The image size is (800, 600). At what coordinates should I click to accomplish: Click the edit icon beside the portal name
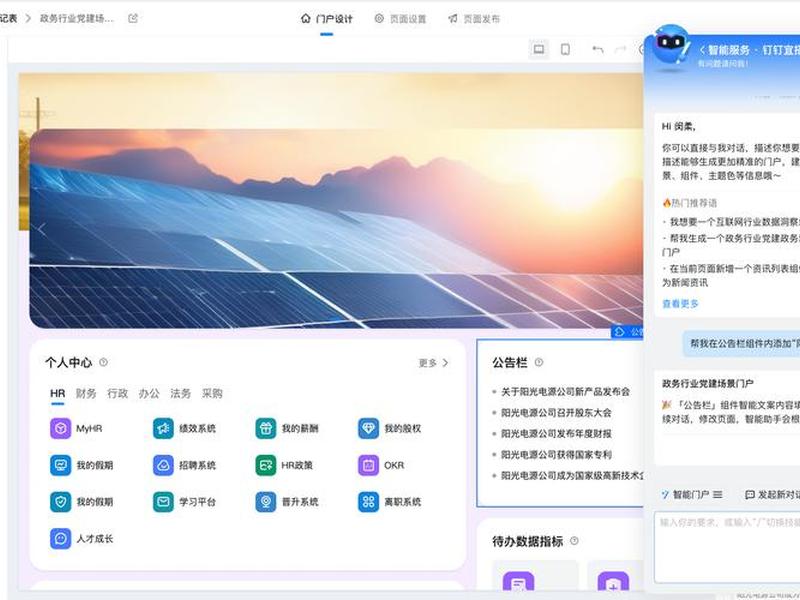click(x=133, y=18)
